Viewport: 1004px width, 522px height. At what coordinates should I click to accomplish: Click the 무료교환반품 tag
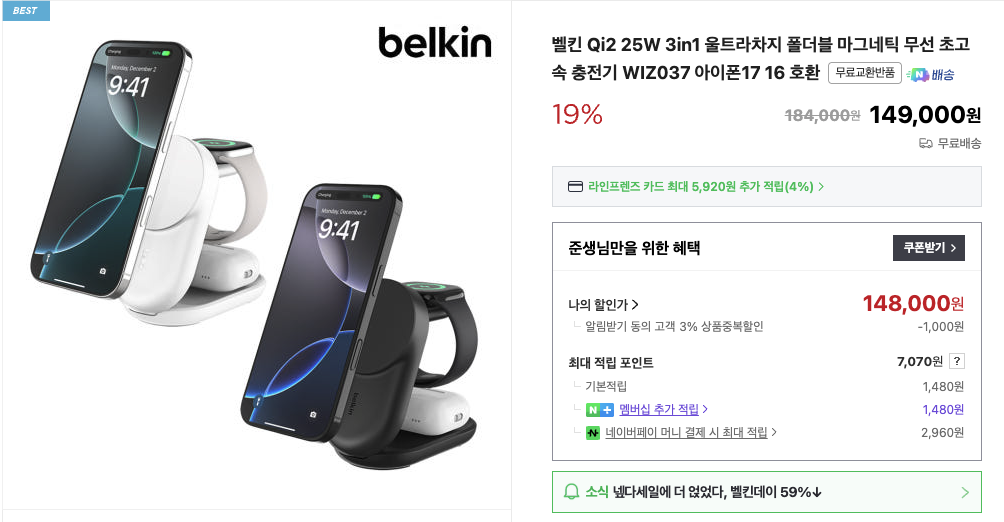point(864,73)
